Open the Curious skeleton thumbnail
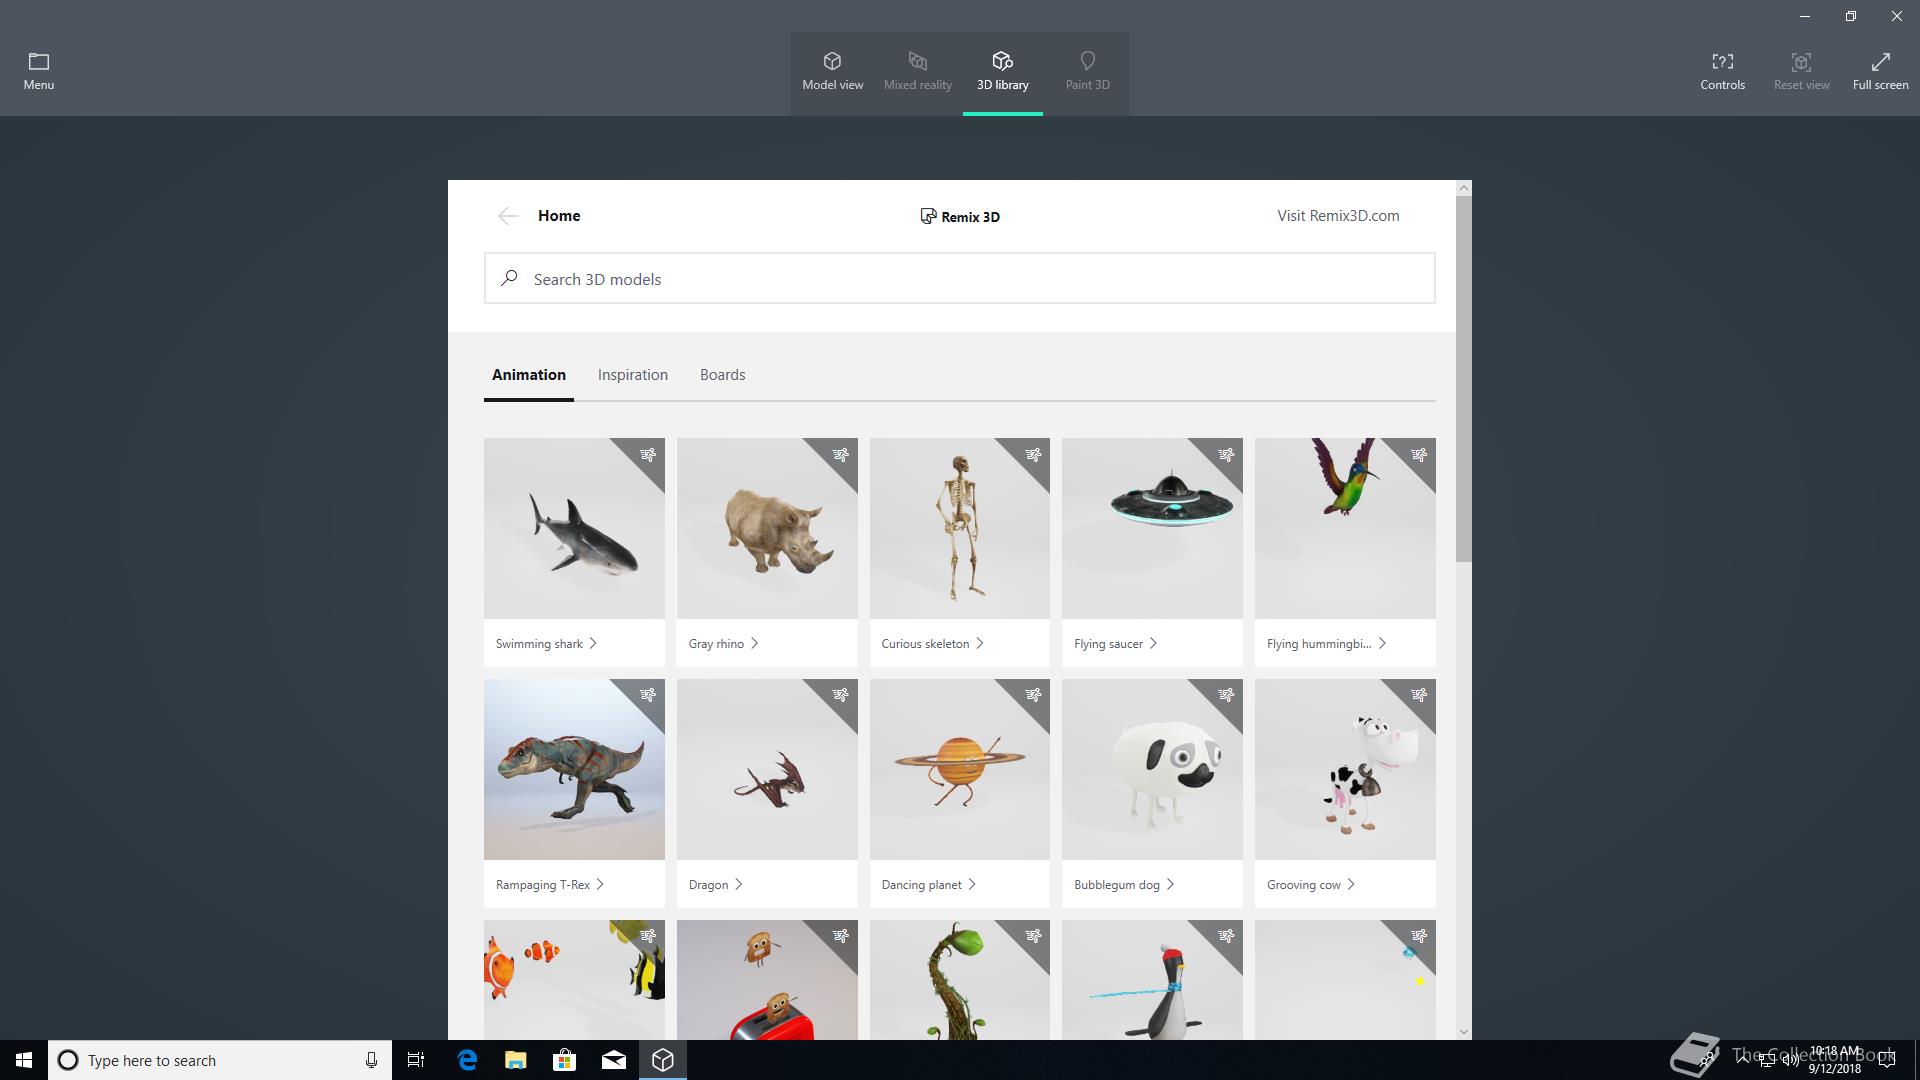This screenshot has height=1080, width=1920. (960, 528)
